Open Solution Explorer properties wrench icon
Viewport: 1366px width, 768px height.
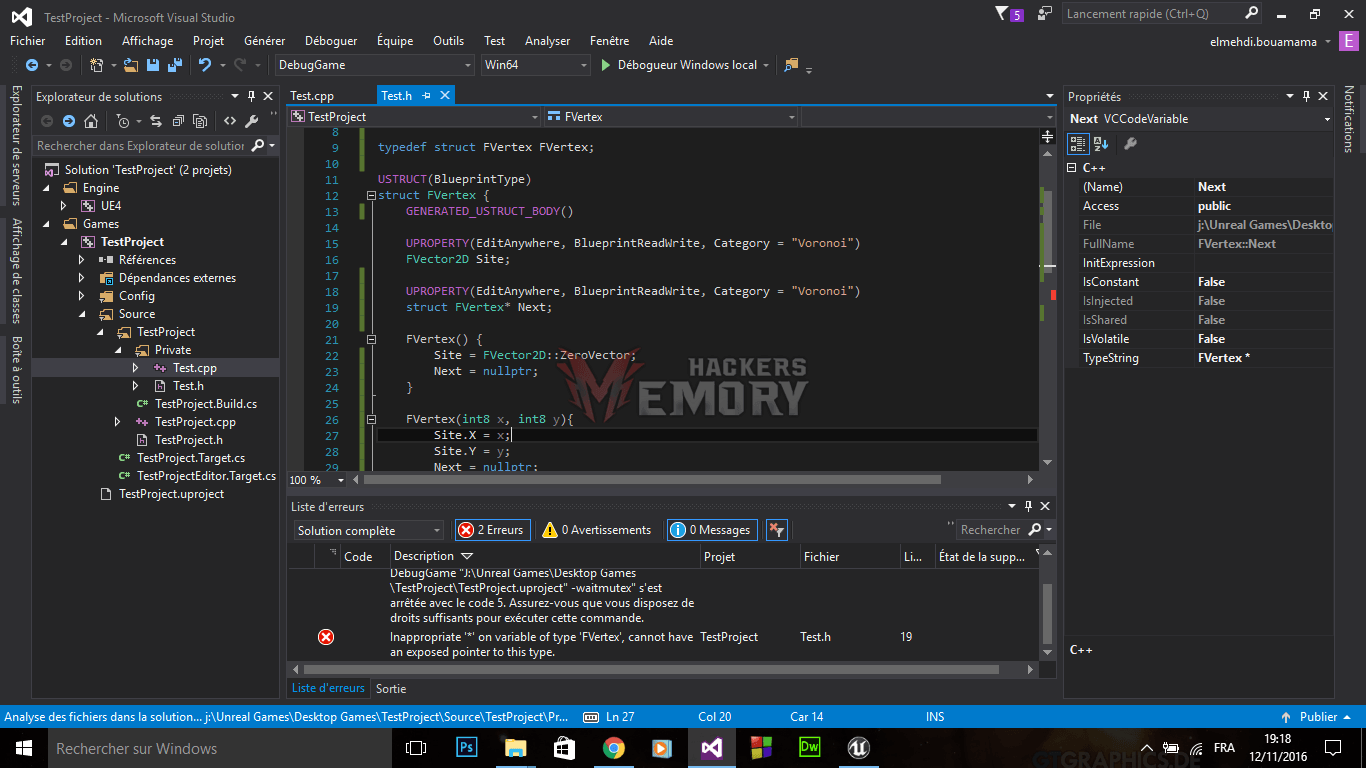[252, 121]
